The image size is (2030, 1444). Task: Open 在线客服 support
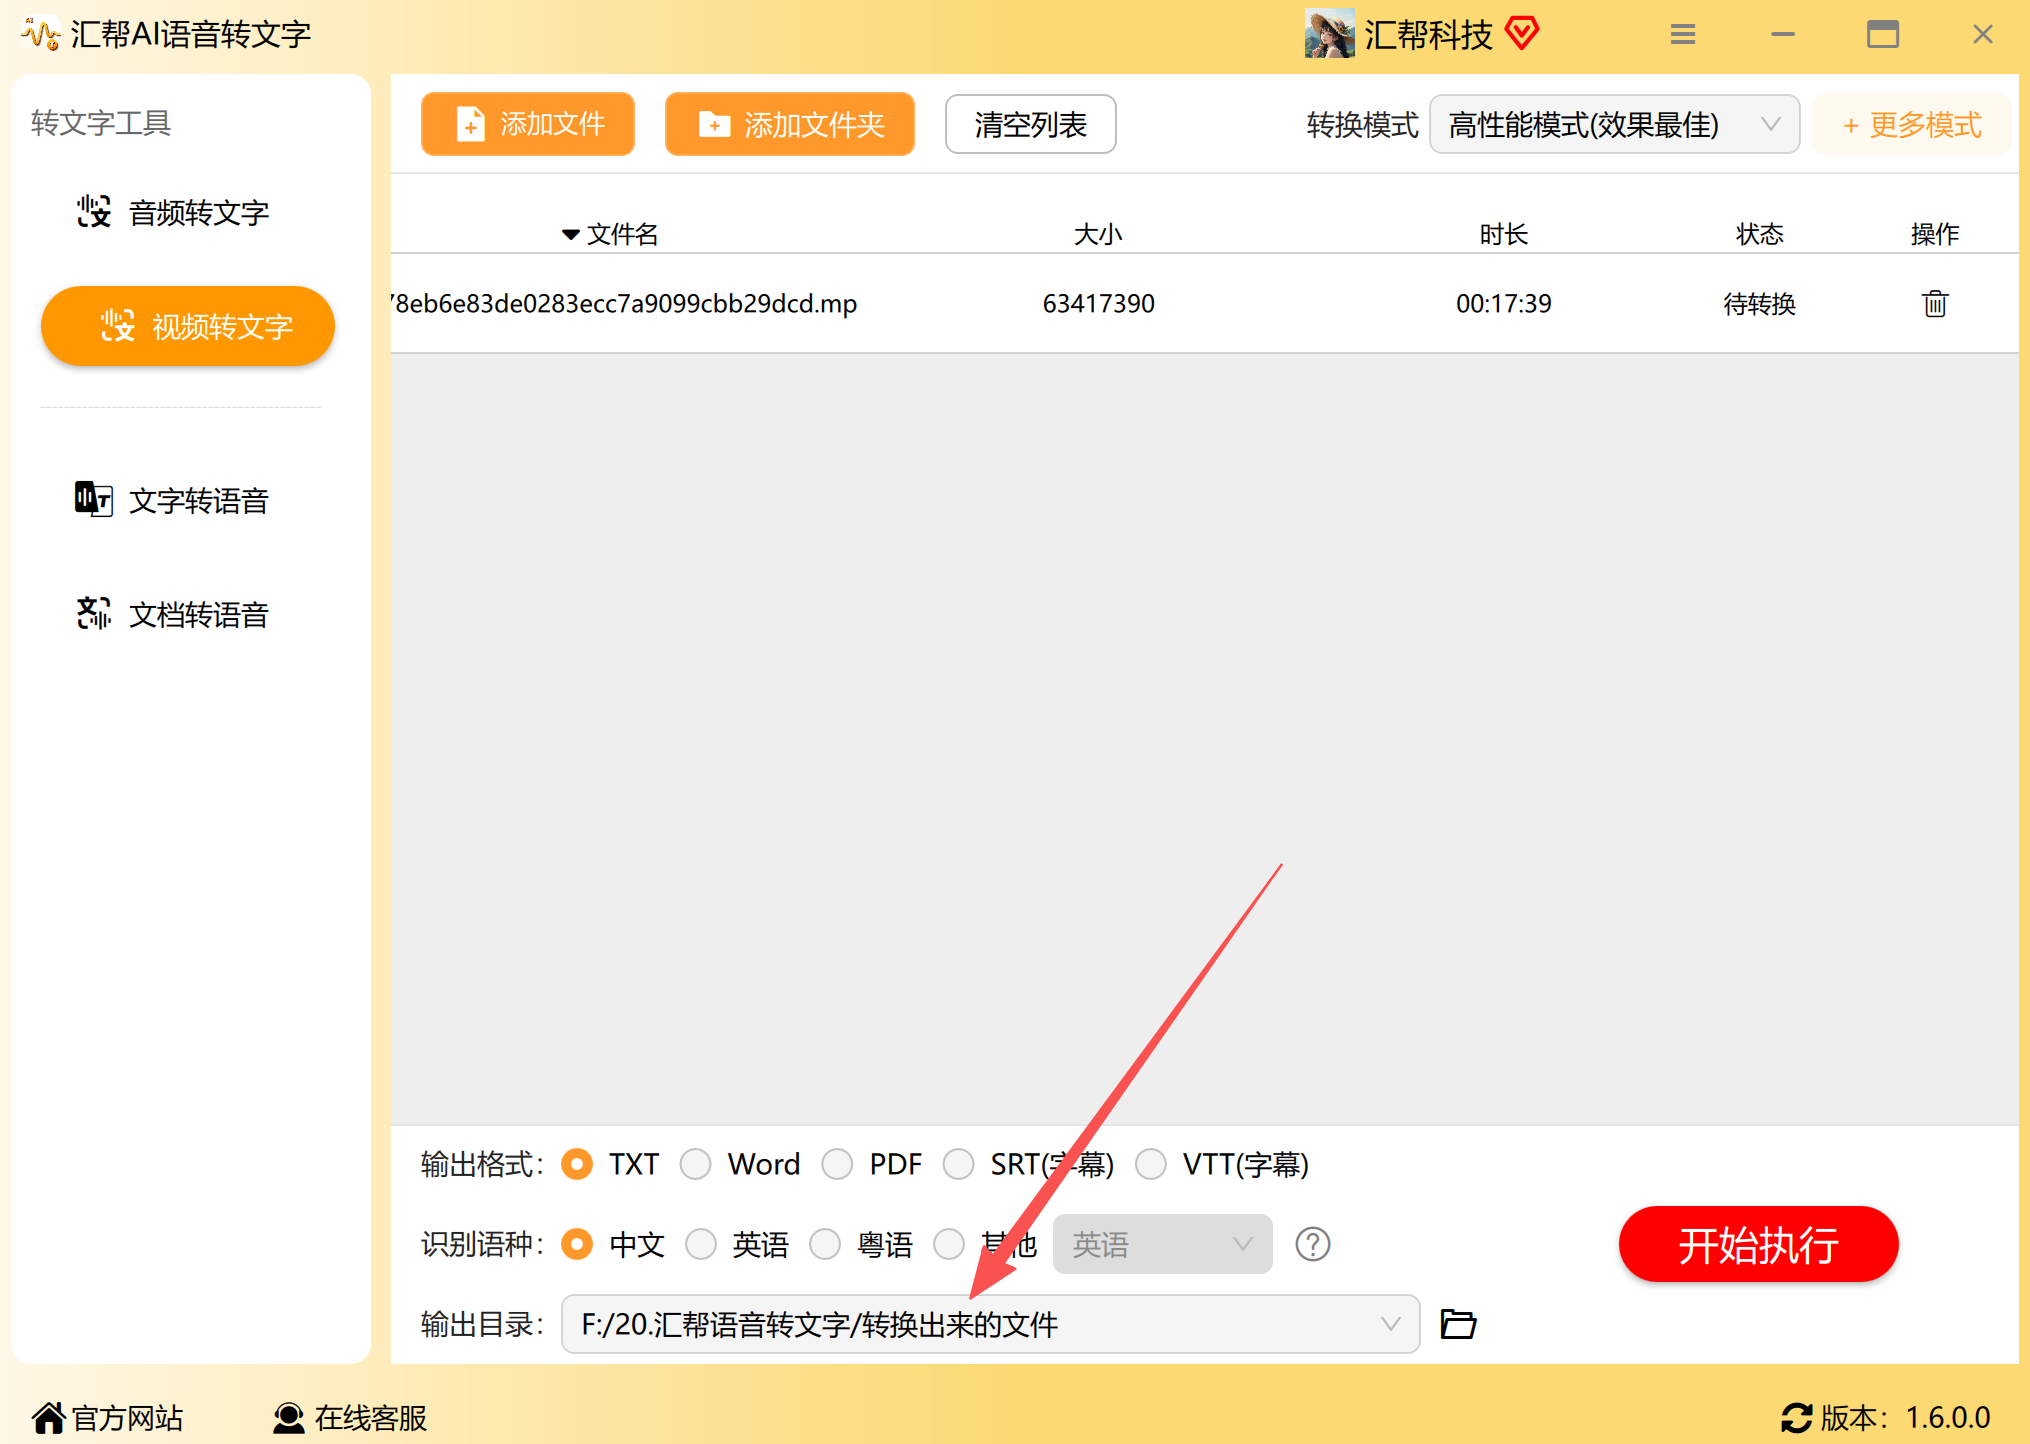(x=350, y=1417)
